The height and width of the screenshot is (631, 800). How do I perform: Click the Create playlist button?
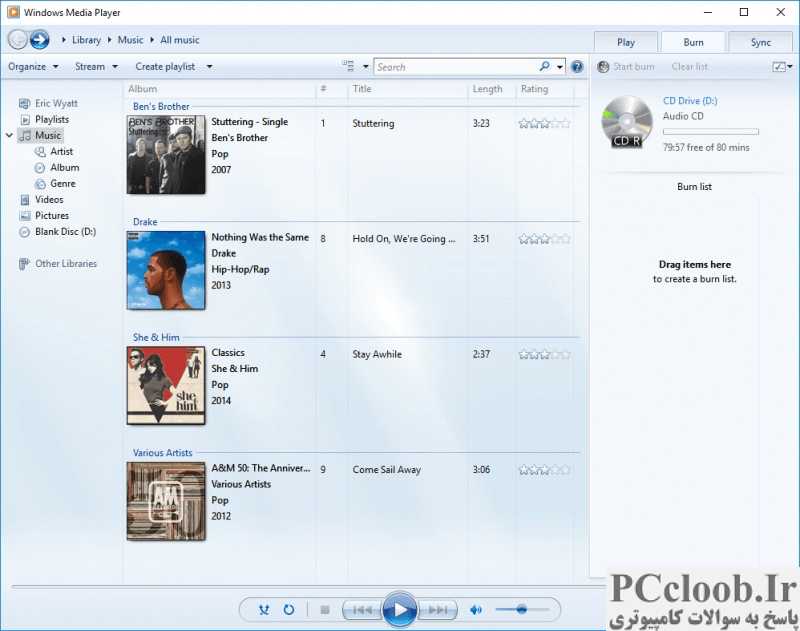165,67
